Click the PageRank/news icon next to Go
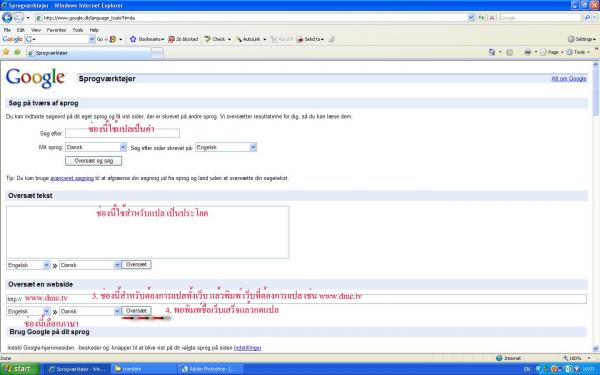This screenshot has width=600, height=375. (113, 39)
